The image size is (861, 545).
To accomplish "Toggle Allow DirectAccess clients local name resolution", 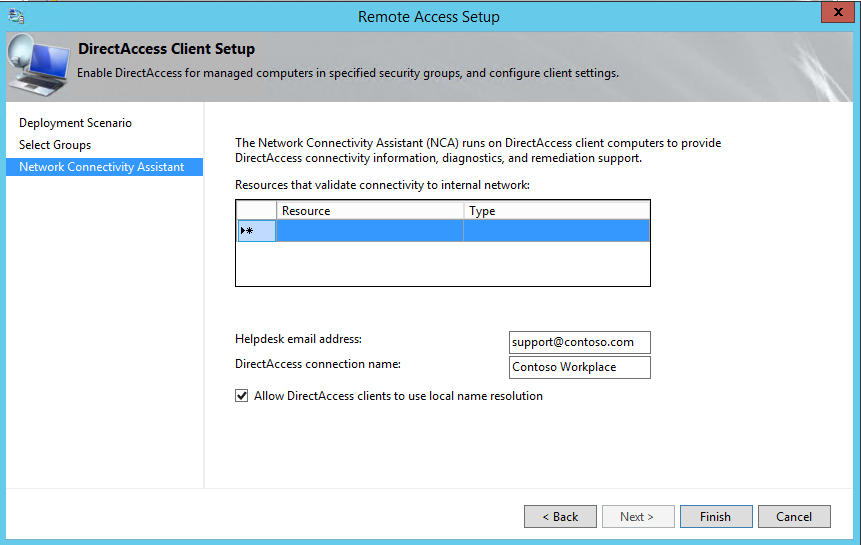I will (x=242, y=396).
